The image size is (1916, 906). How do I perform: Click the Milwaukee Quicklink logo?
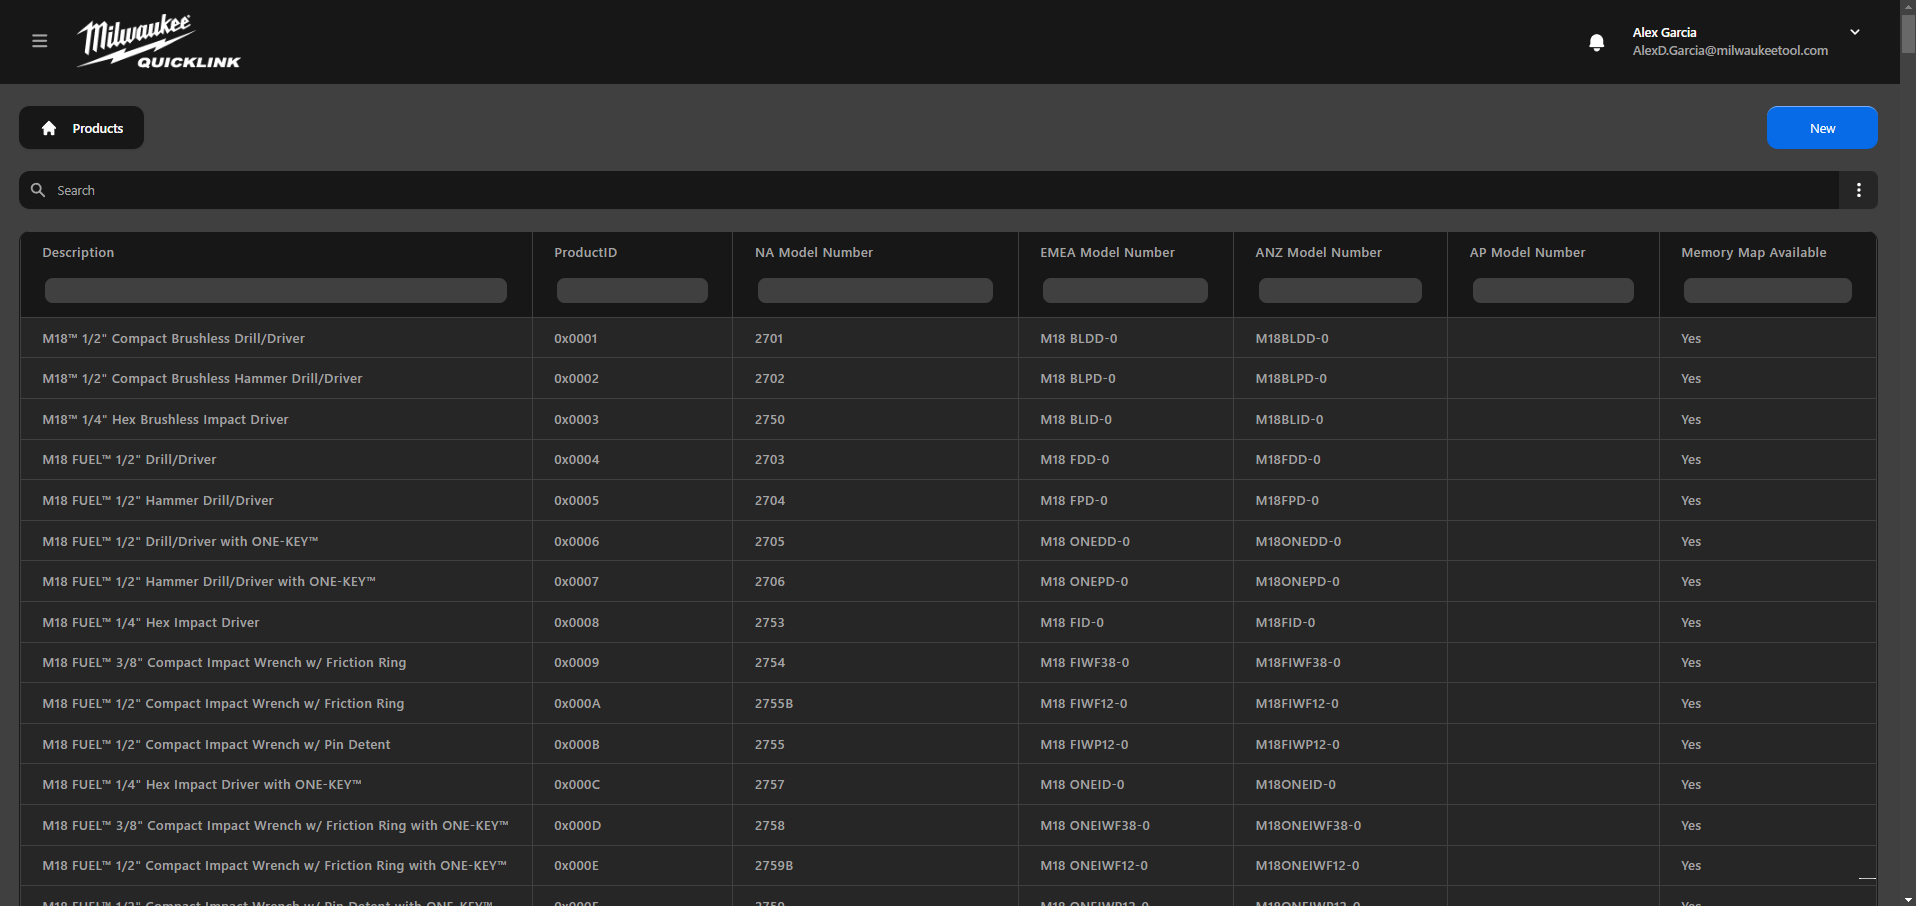pos(159,42)
